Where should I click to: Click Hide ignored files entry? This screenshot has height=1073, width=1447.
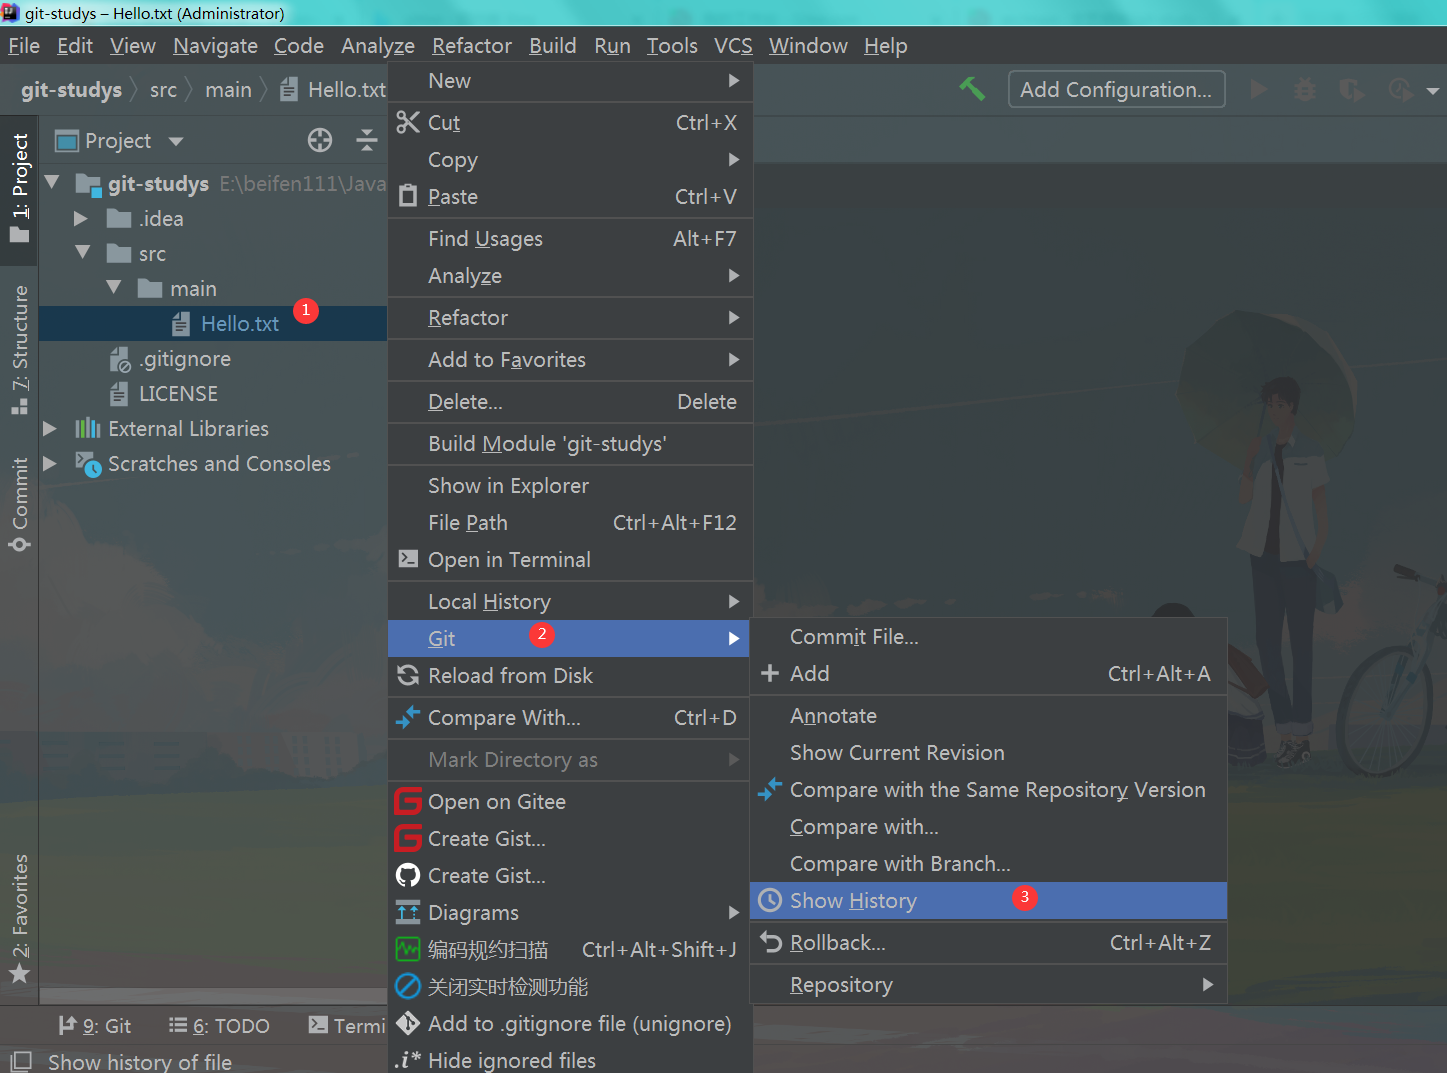(570, 1060)
